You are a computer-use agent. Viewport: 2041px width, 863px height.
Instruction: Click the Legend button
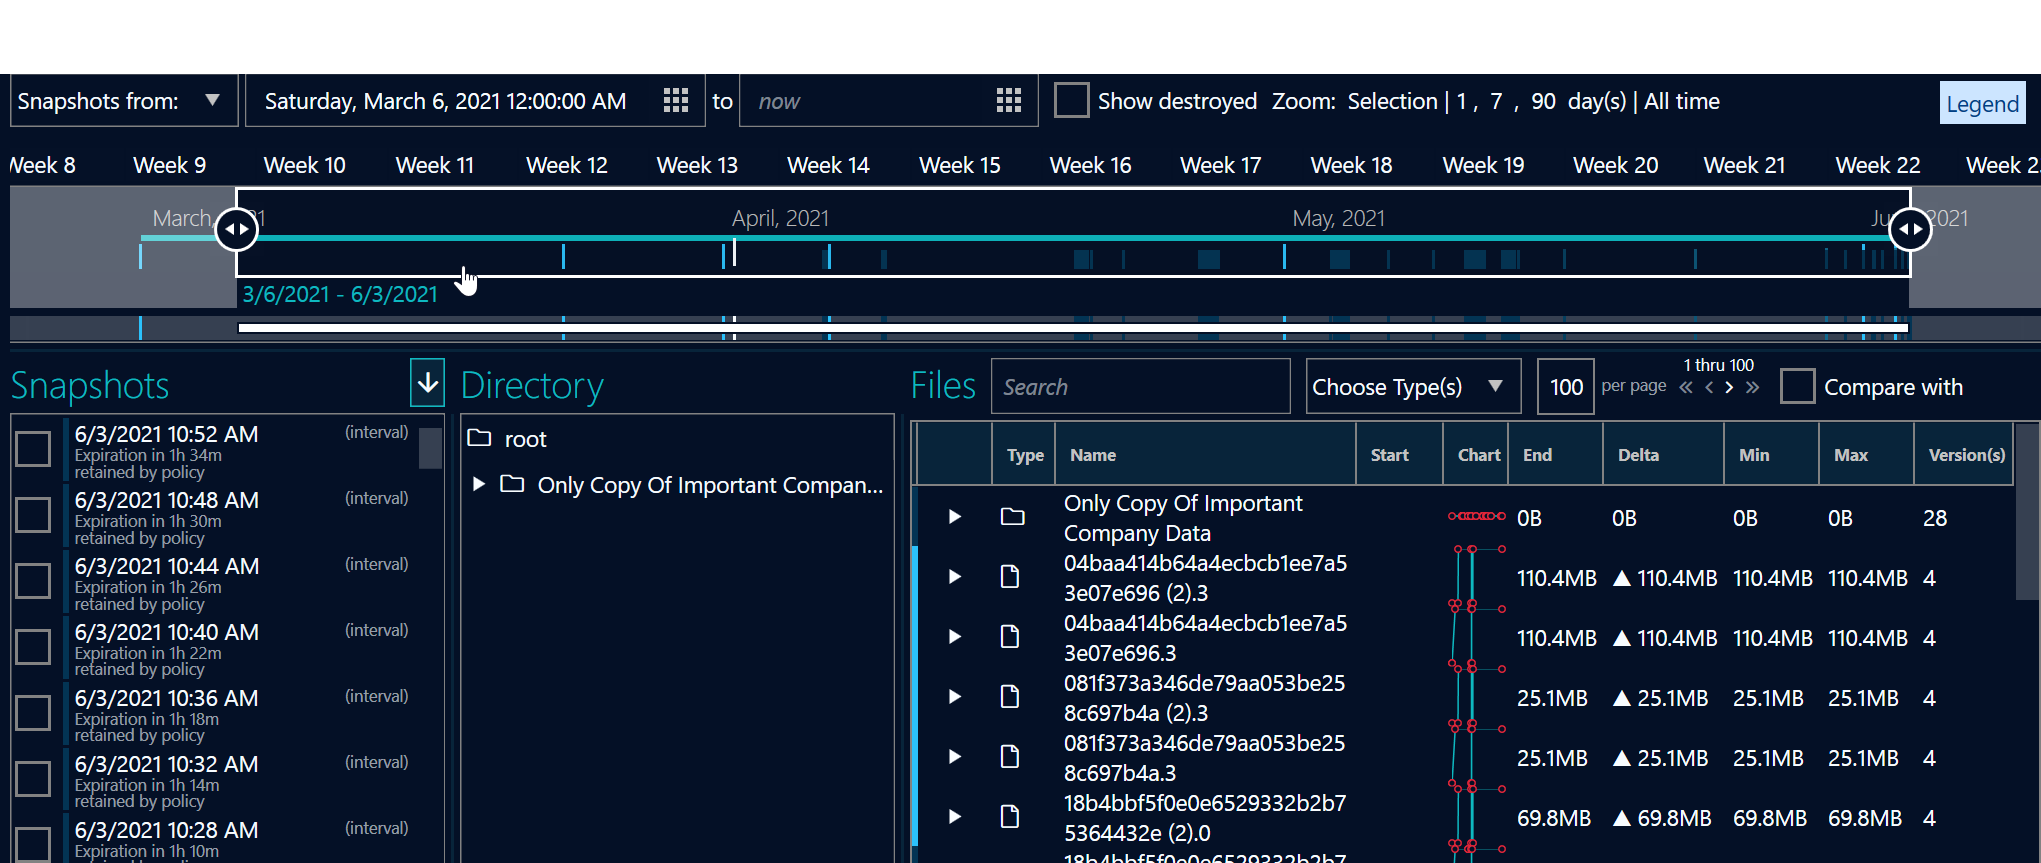click(x=1982, y=103)
